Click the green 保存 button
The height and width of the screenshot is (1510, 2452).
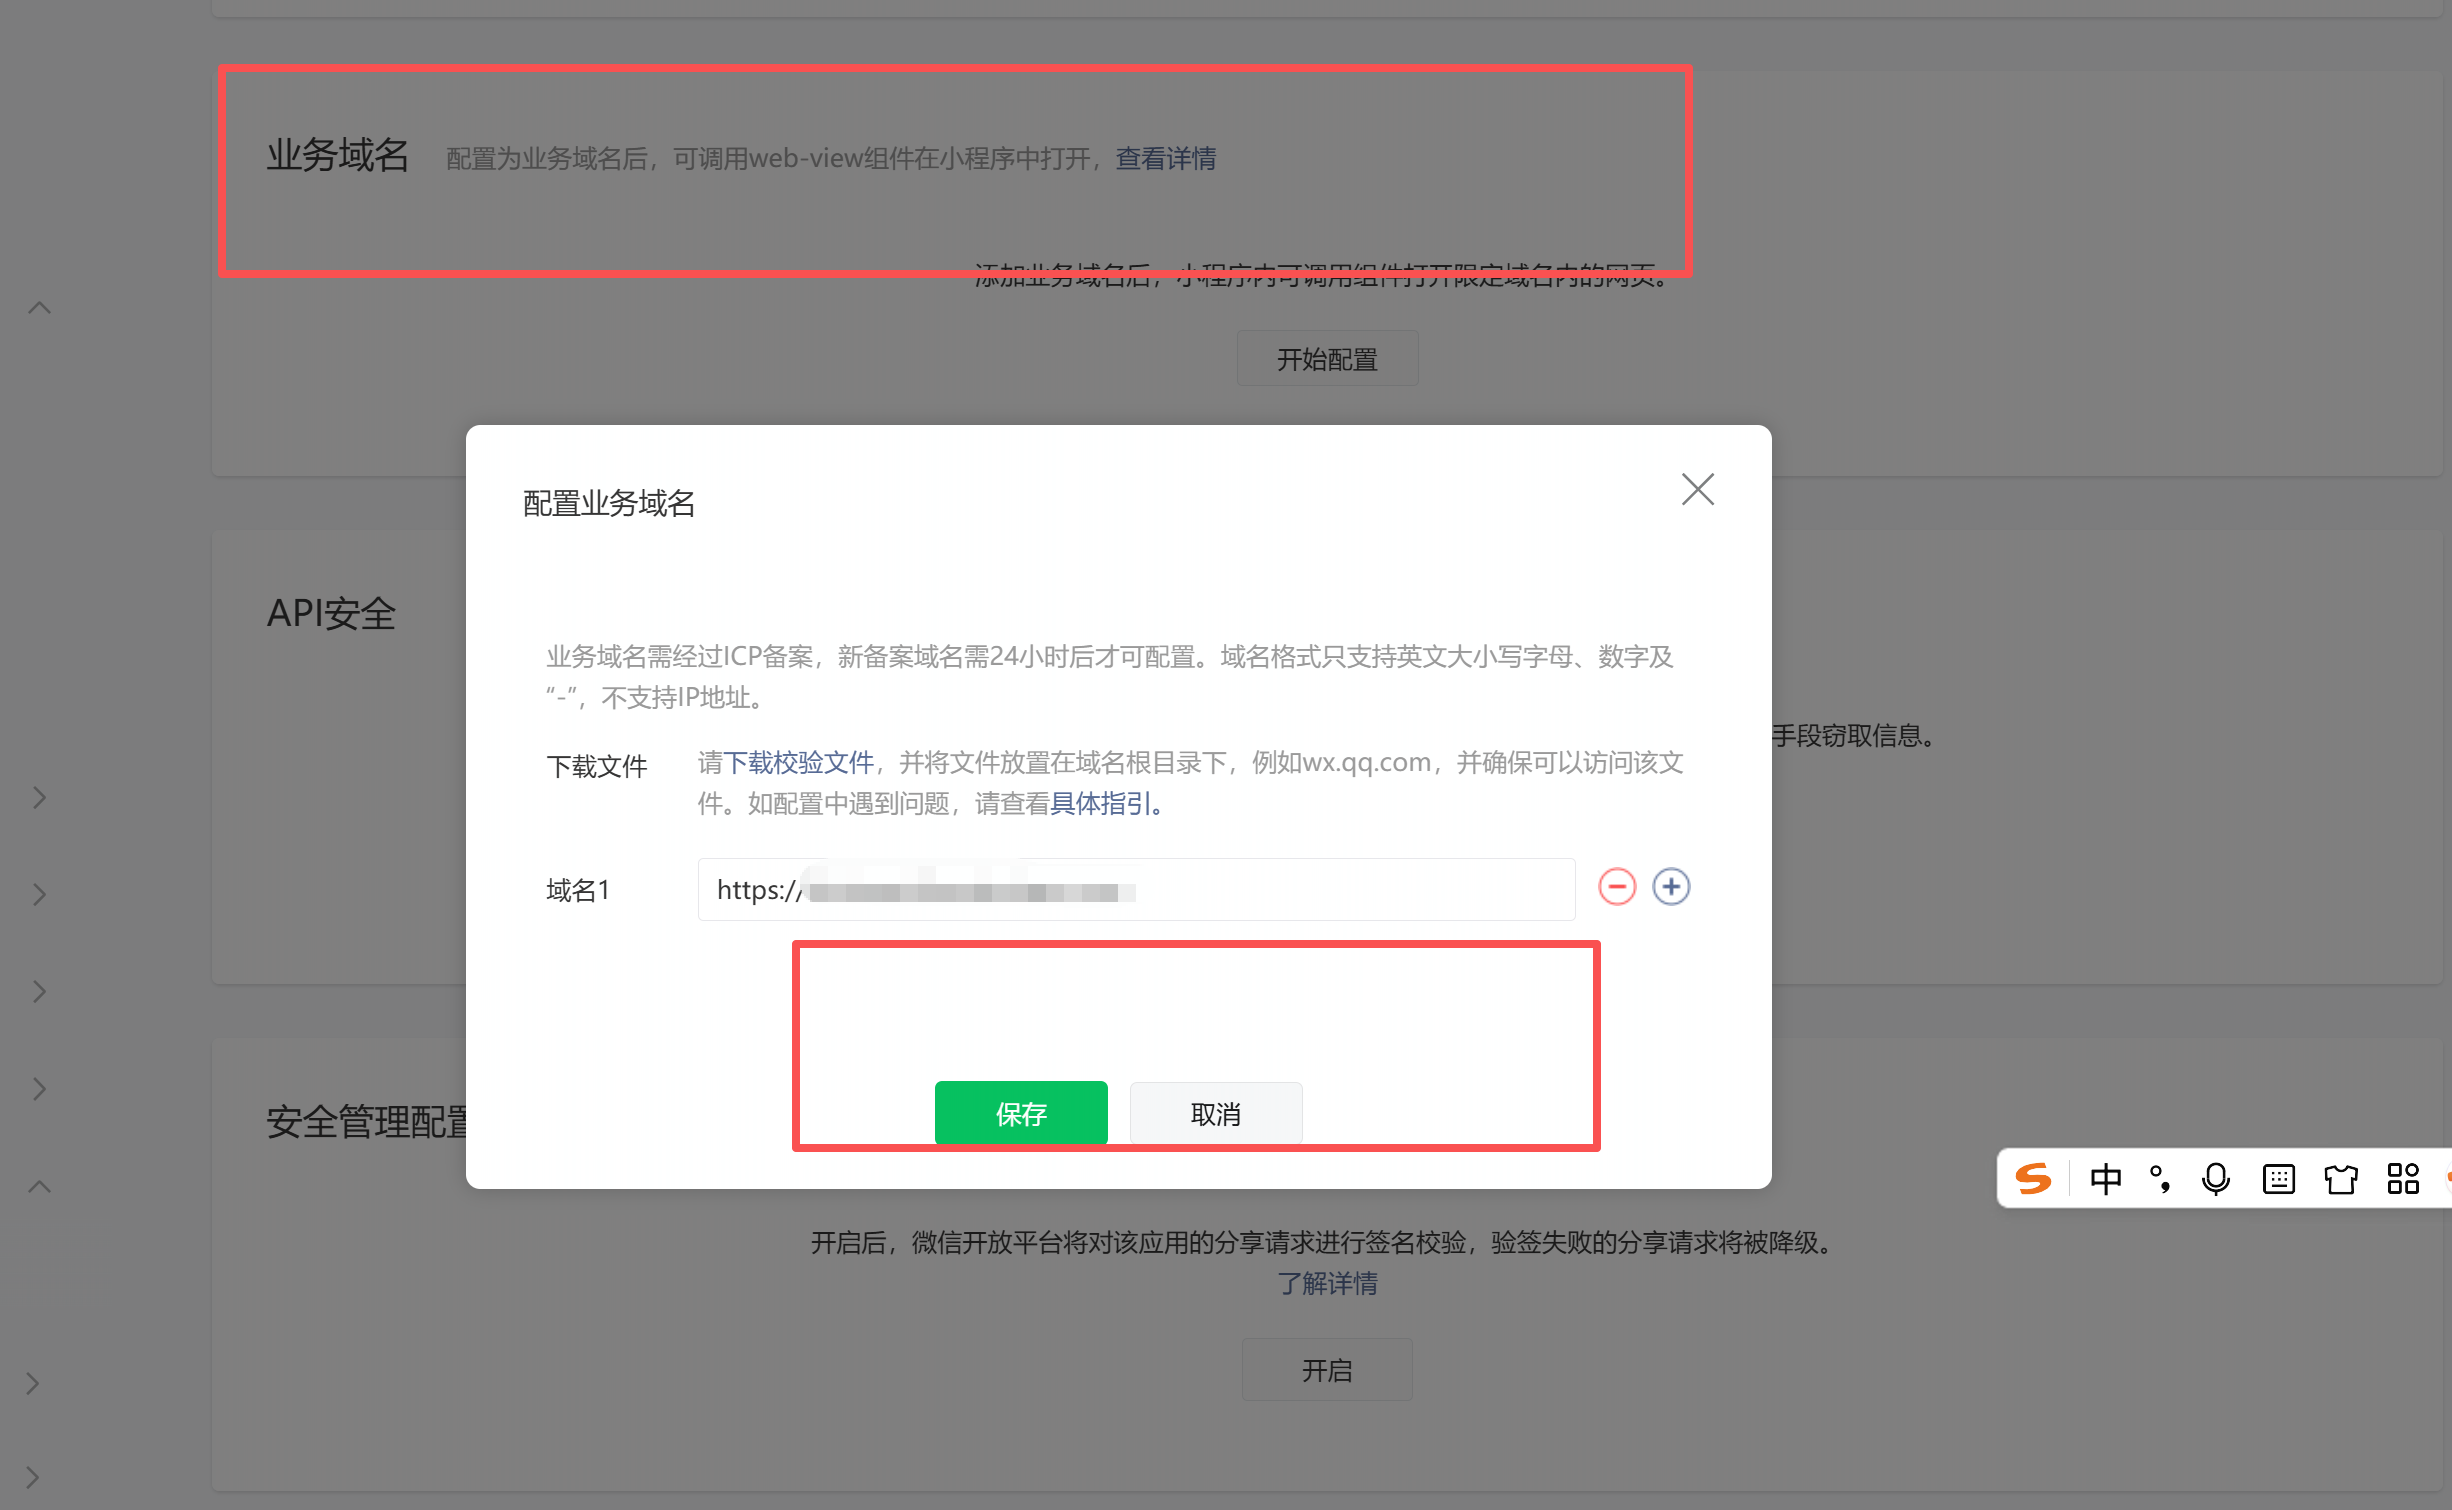1020,1113
